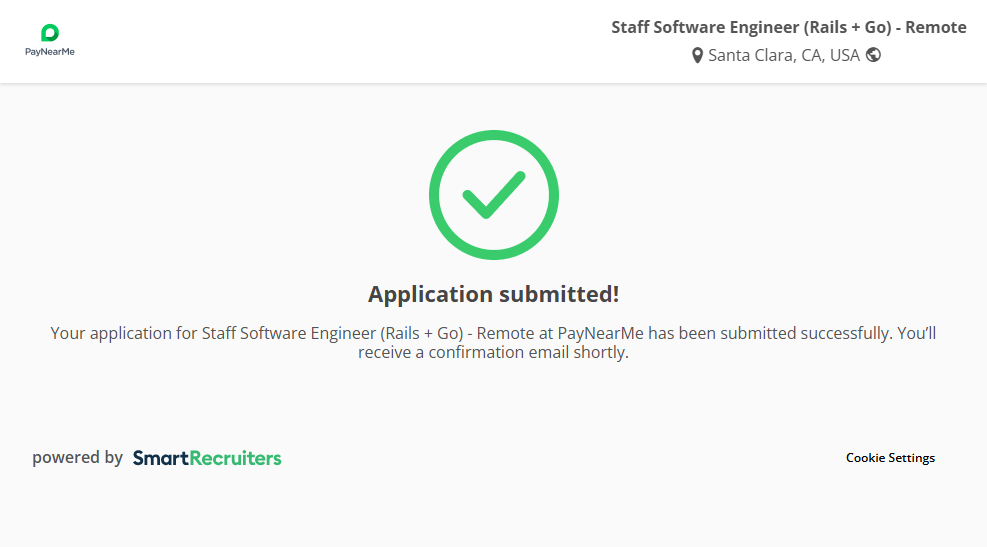987x547 pixels.
Task: Click the PayNearMe green logo icon
Action: click(x=50, y=33)
